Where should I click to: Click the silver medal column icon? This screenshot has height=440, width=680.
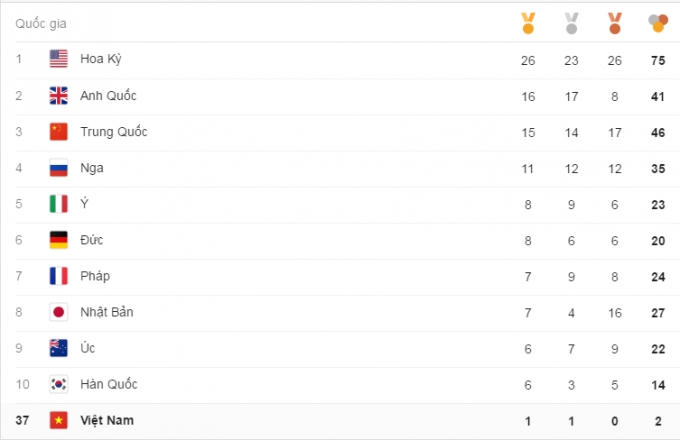click(571, 21)
